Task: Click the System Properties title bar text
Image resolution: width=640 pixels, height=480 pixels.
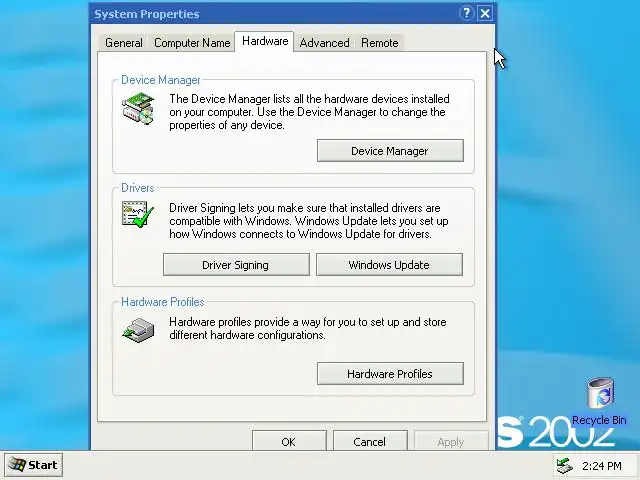Action: [x=147, y=14]
